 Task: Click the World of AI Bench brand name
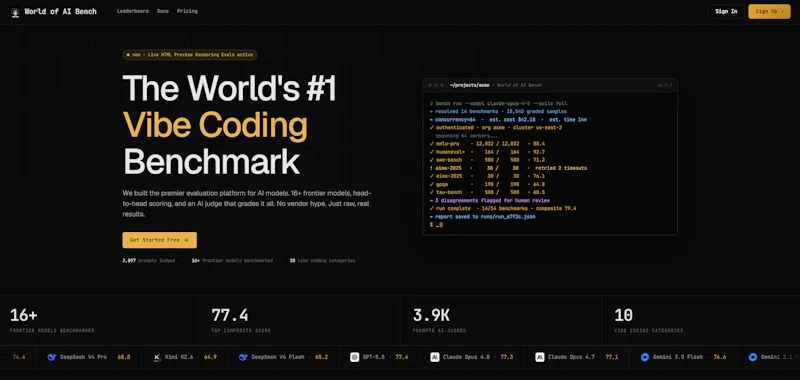pyautogui.click(x=60, y=11)
